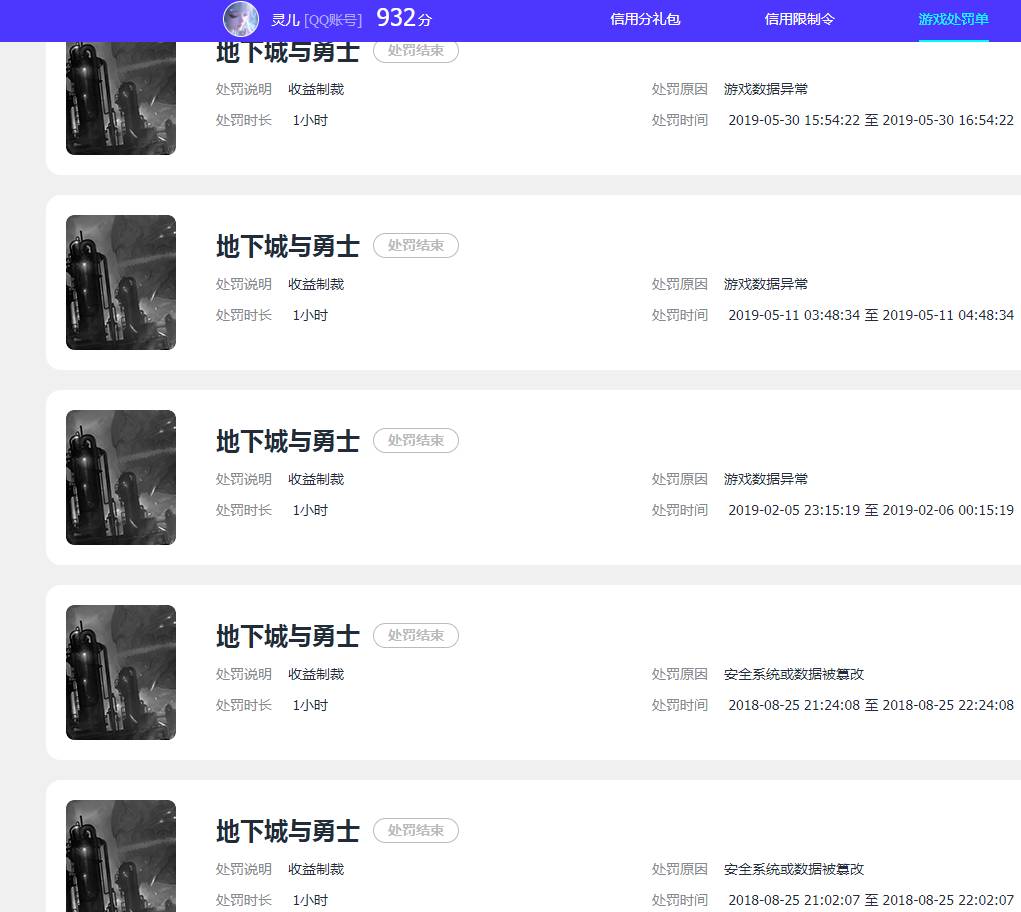Click 处罚结束 badge on the 21:02:07 record

[416, 830]
